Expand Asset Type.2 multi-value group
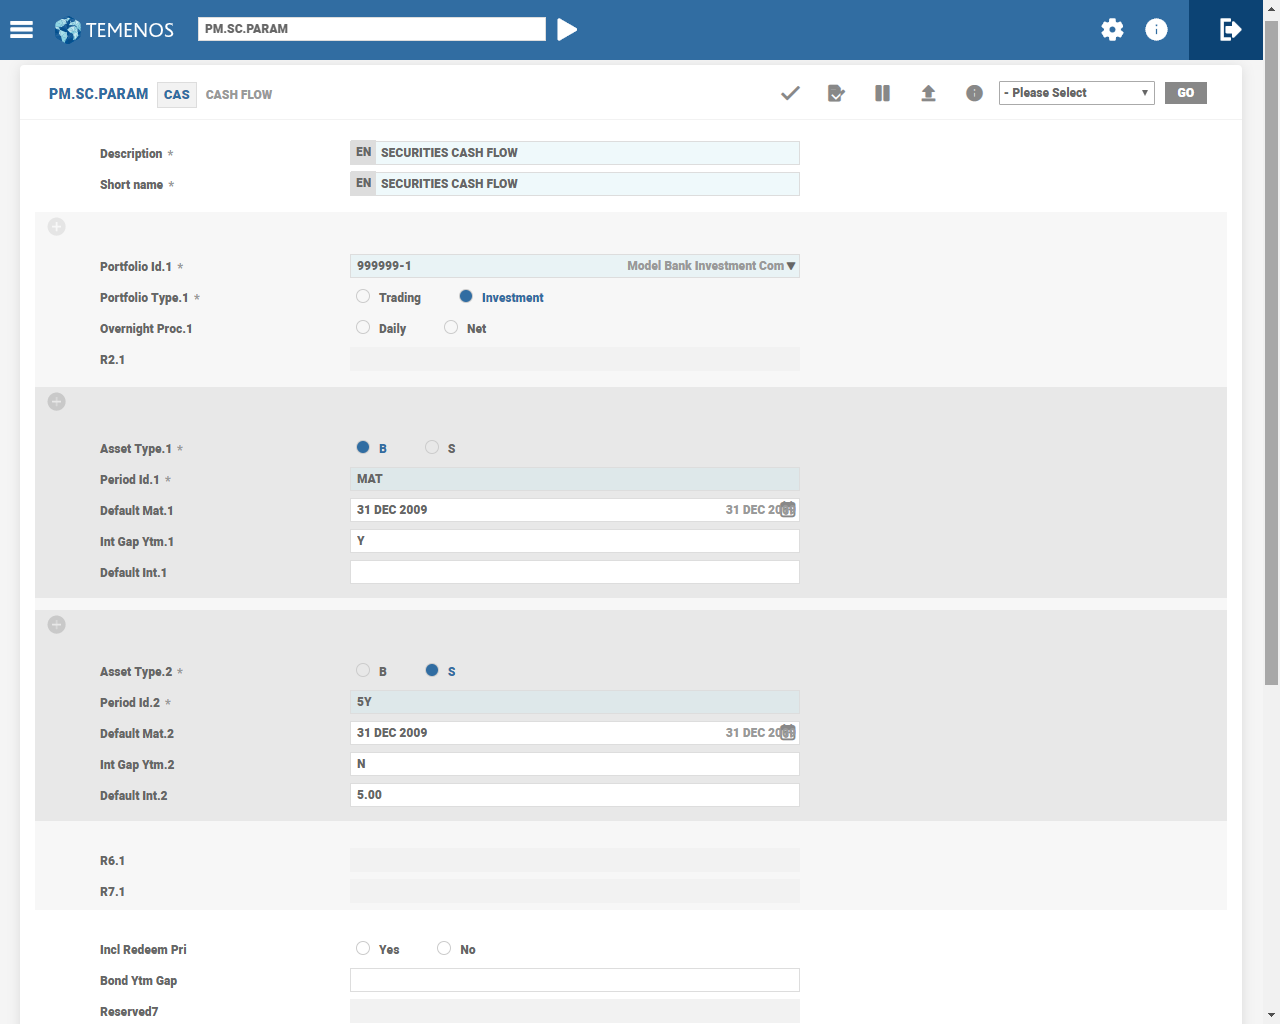 [57, 625]
